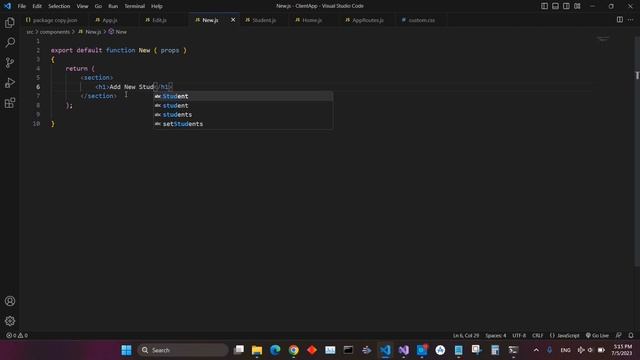Choose the lowercase student suggestion
640x360 pixels.
click(x=243, y=106)
